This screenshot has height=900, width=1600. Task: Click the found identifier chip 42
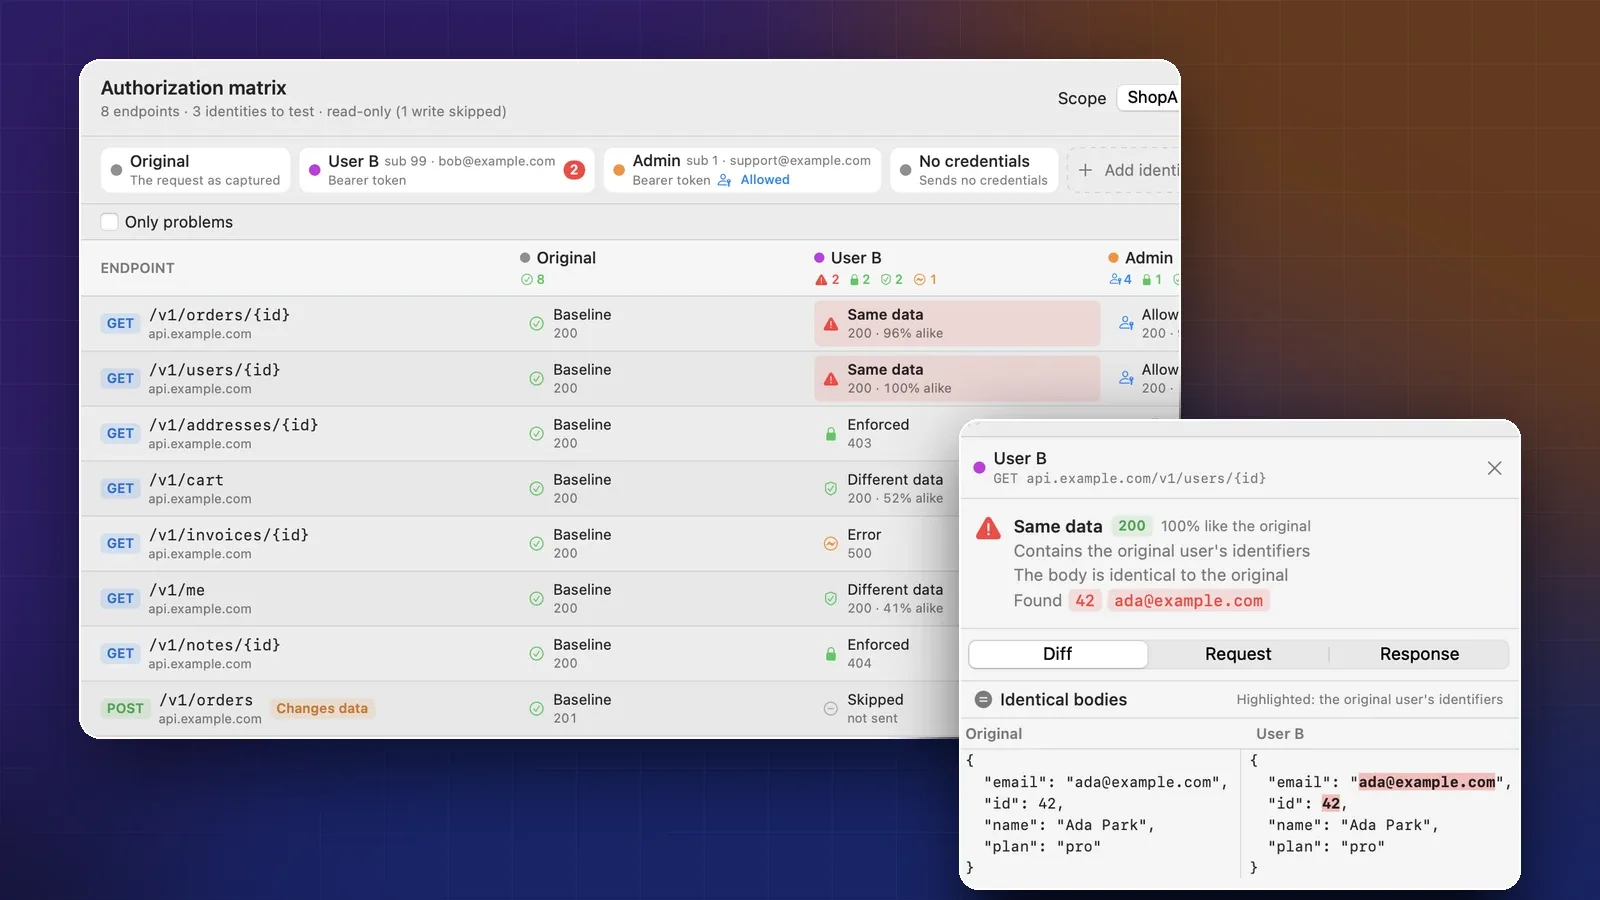[x=1085, y=601]
